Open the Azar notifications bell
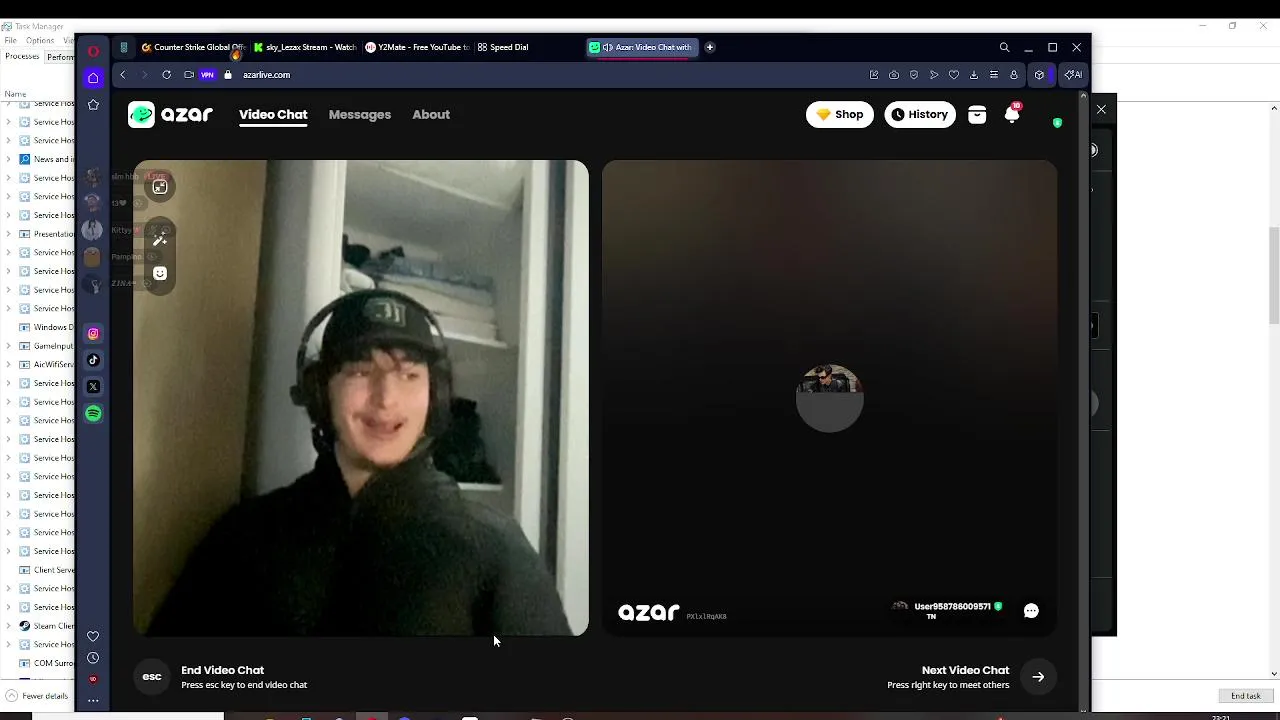The width and height of the screenshot is (1280, 720). pyautogui.click(x=1012, y=114)
